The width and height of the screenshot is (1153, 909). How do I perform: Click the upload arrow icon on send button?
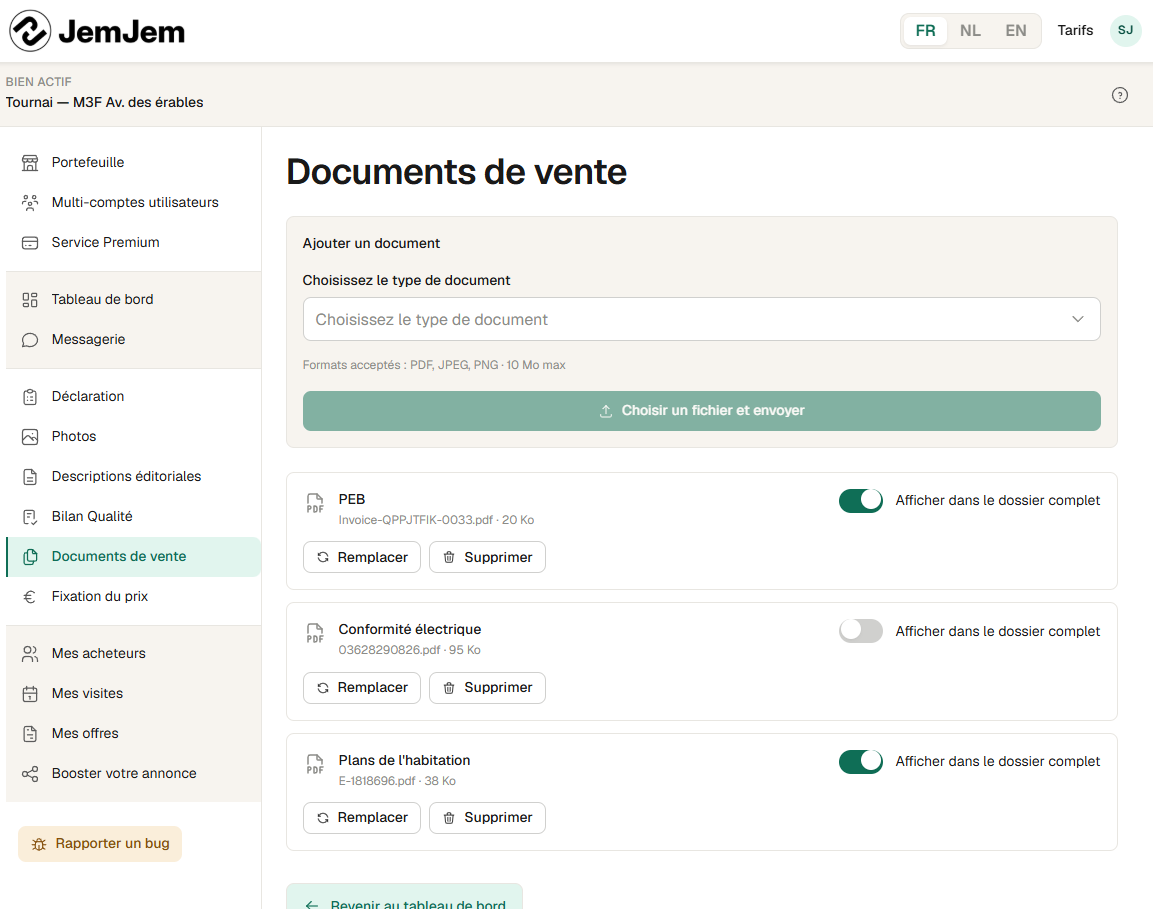[606, 411]
